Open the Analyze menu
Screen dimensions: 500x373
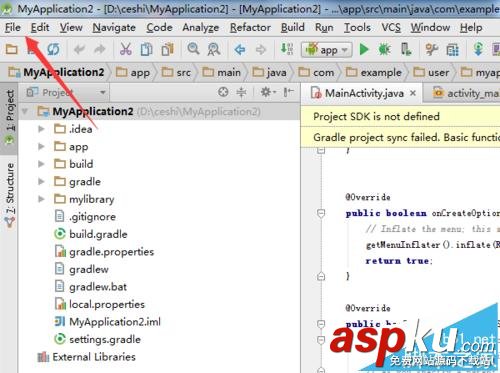201,27
